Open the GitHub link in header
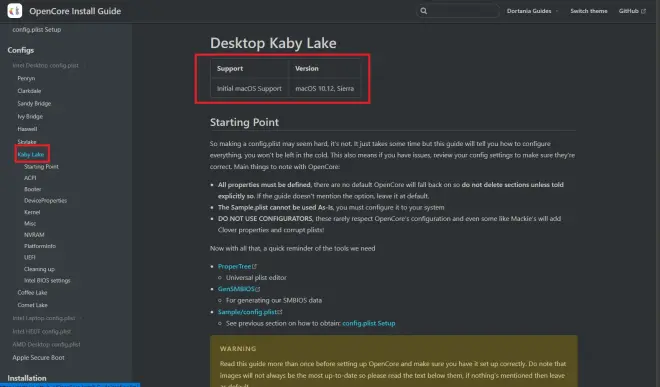660x387 pixels. (628, 11)
